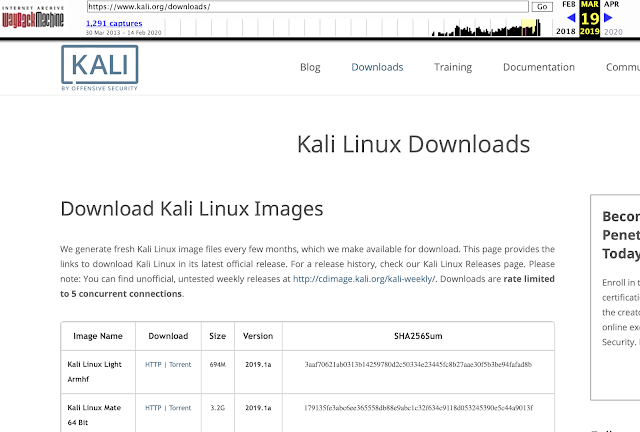640x432 pixels.
Task: Click the Go button
Action: click(542, 7)
